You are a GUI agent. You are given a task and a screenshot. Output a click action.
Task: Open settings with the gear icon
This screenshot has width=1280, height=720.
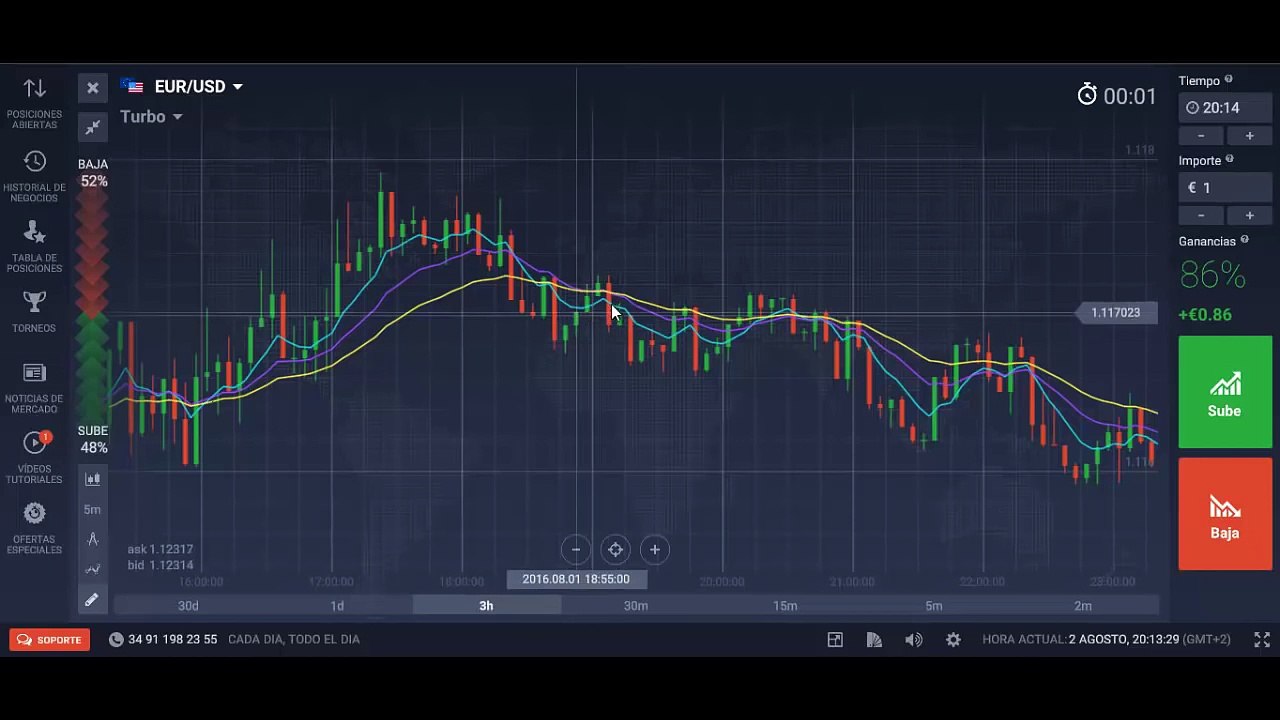pos(953,640)
